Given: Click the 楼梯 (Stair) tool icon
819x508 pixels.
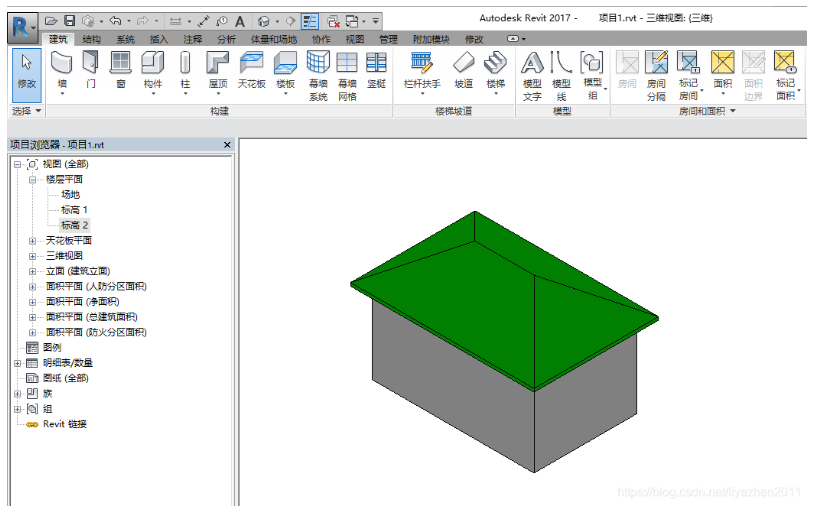Looking at the screenshot, I should click(x=496, y=63).
